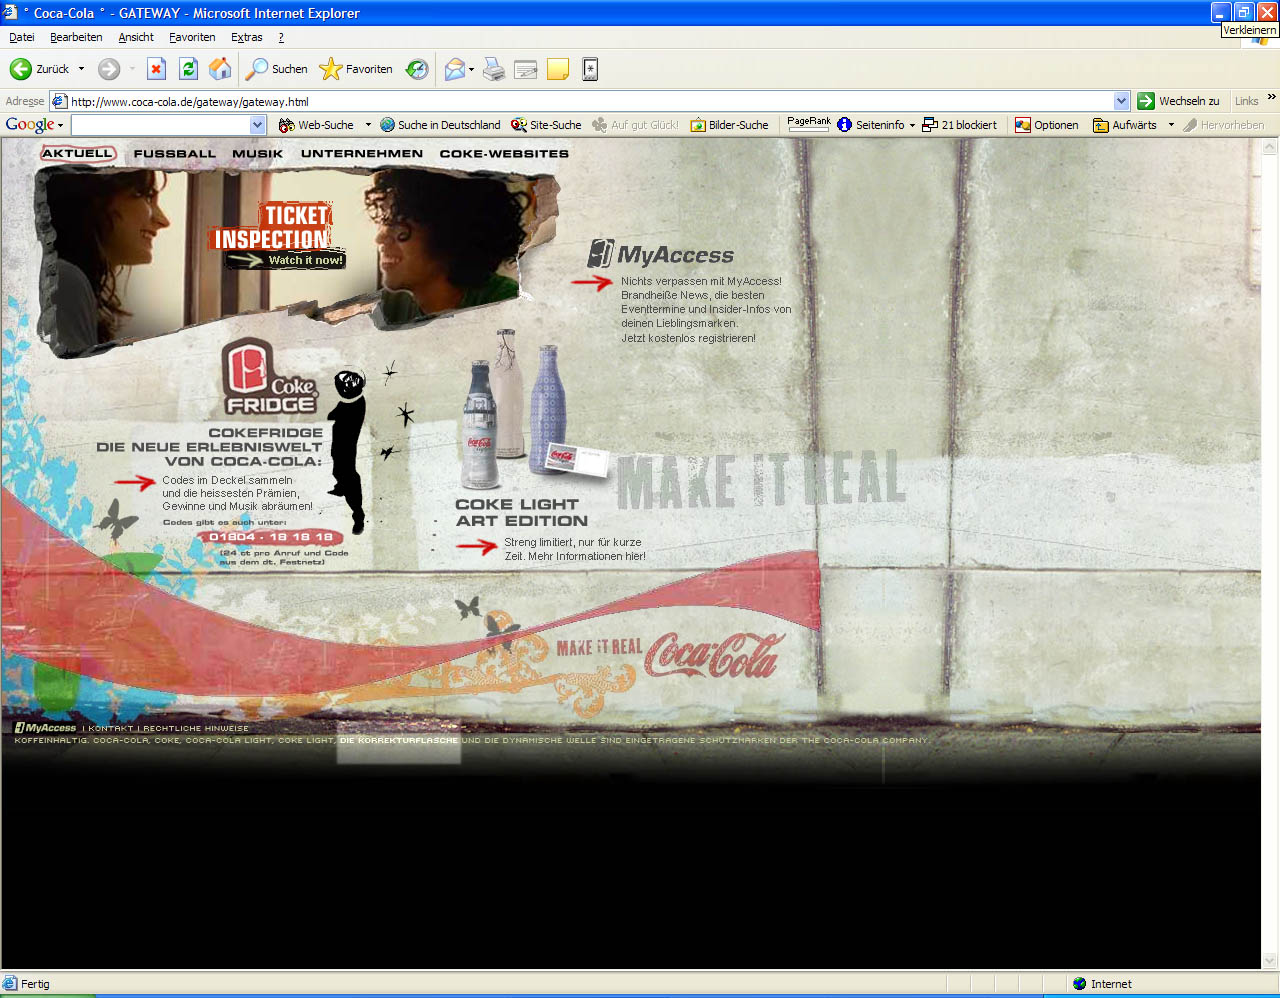Open the Extras menu
The image size is (1280, 998).
tap(247, 37)
